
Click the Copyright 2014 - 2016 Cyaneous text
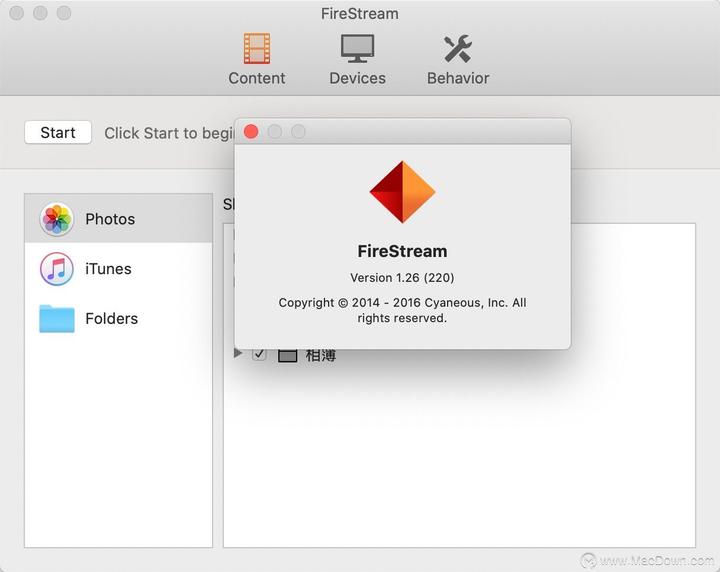pos(402,310)
